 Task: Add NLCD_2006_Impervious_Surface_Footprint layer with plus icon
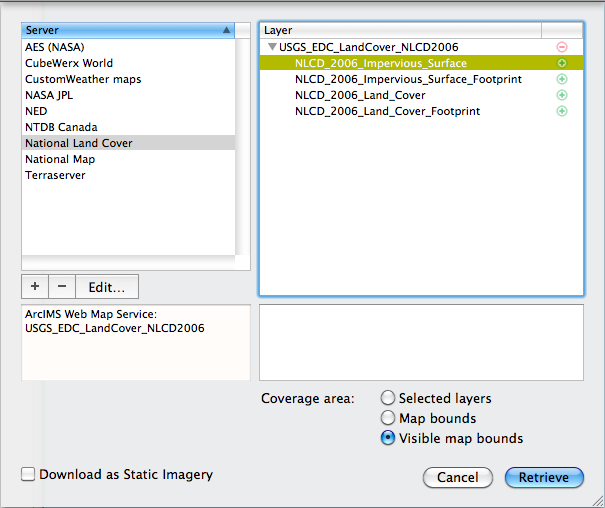click(562, 79)
